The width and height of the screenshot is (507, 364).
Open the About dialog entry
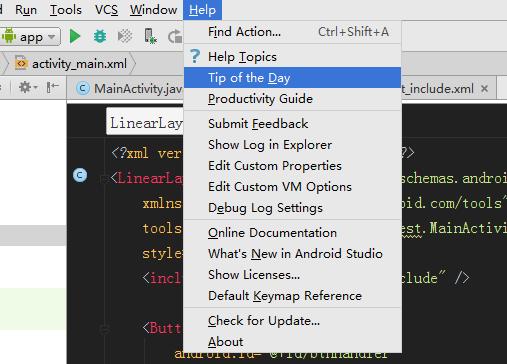pyautogui.click(x=292, y=342)
